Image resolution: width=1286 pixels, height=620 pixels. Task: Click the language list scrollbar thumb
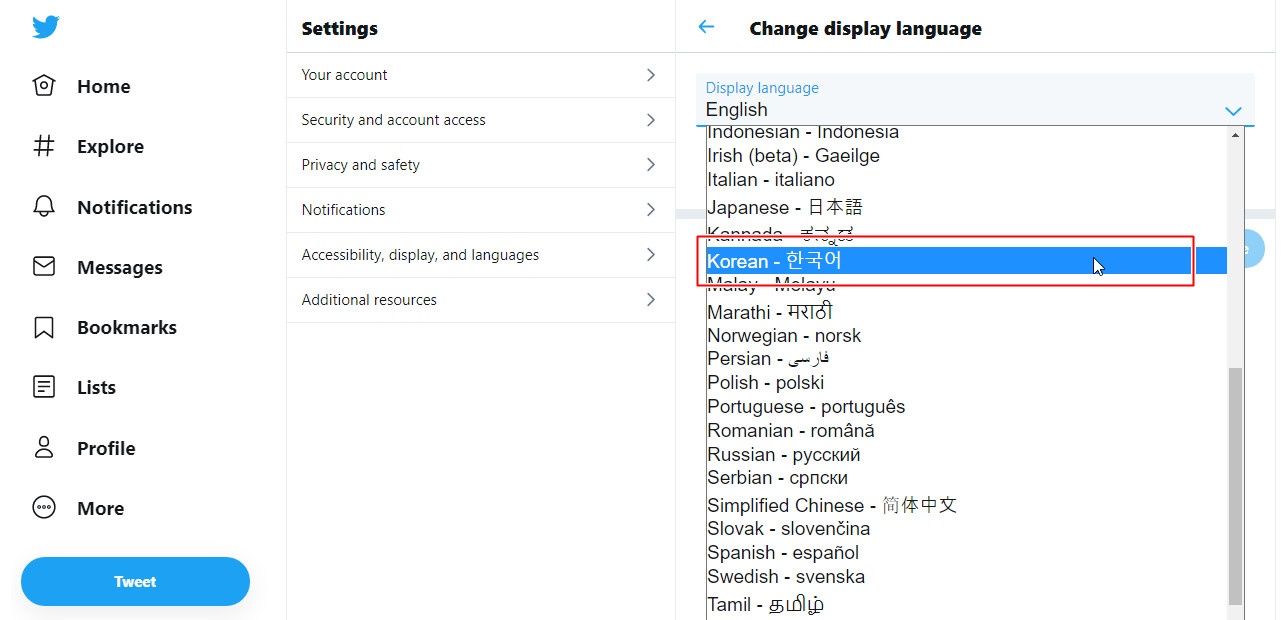[1235, 486]
